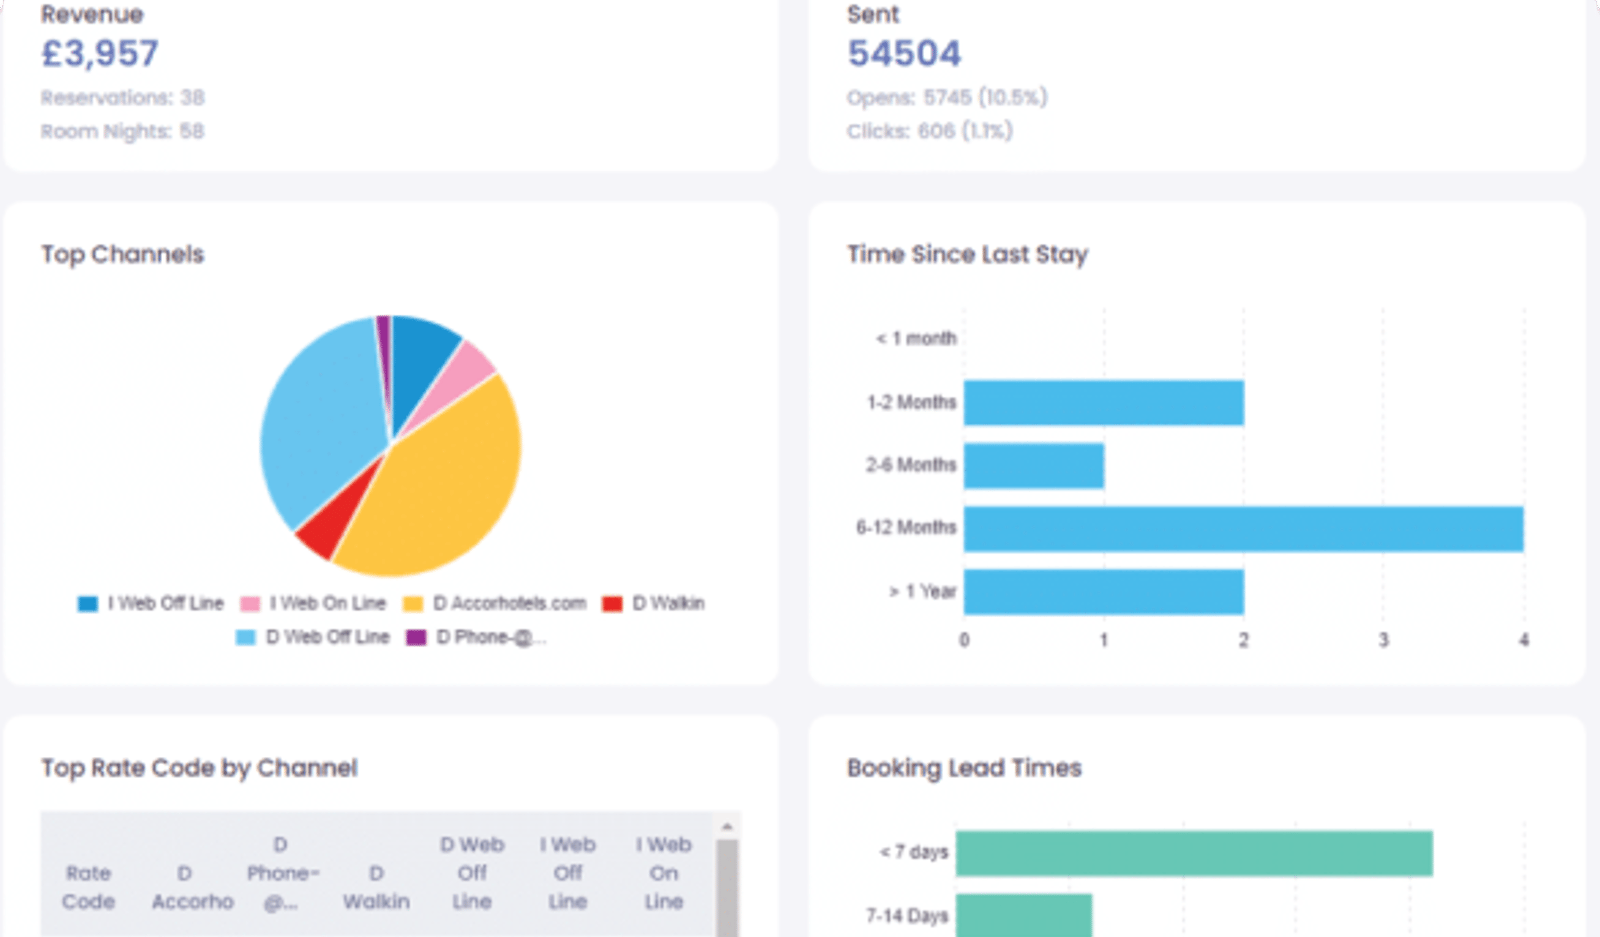
Task: Click the > 1 Year bar in Time Since Last Stay
Action: [1104, 592]
